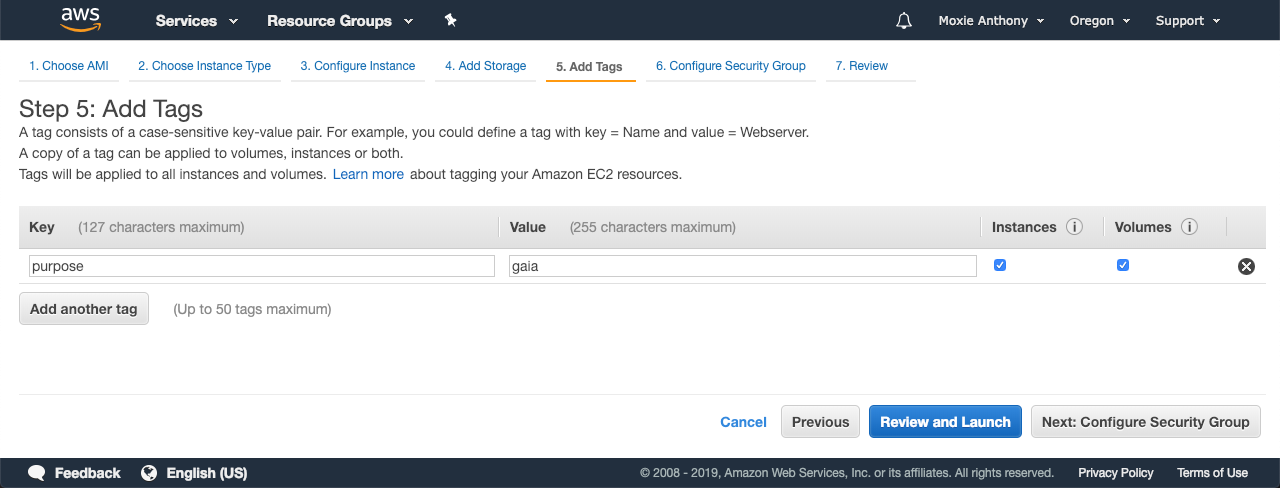
Task: Focus the Value field containing gaia
Action: [x=743, y=266]
